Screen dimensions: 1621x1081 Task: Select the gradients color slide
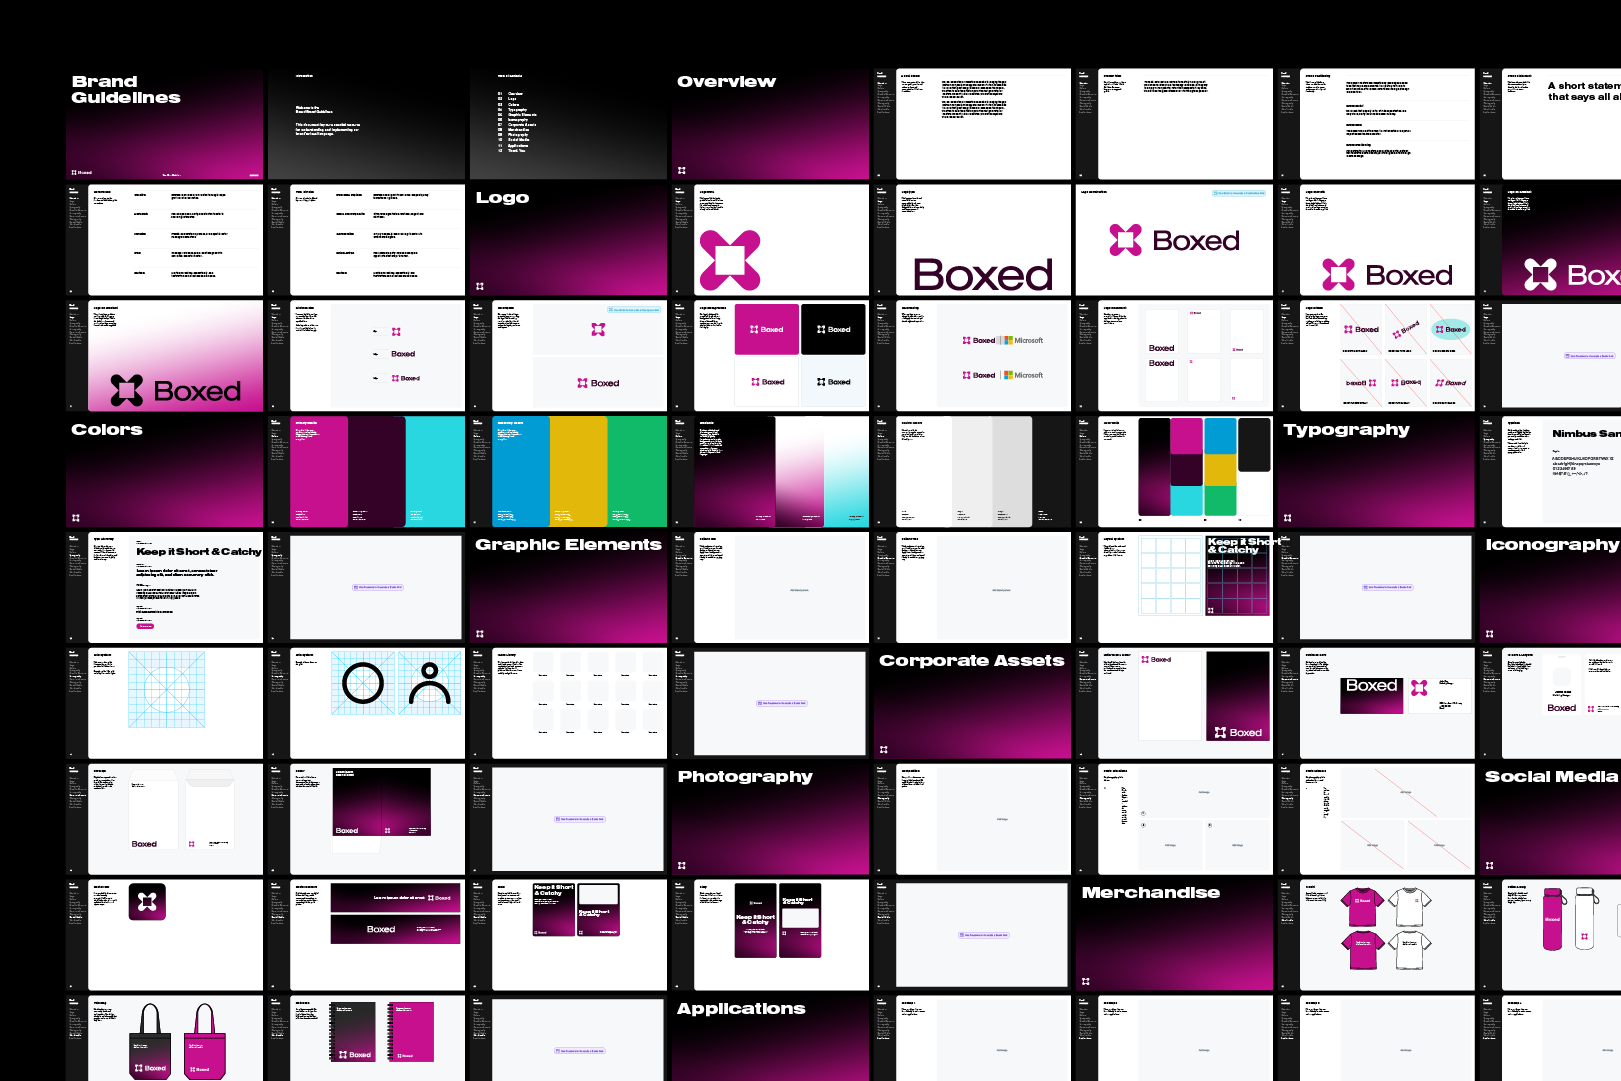click(x=770, y=472)
